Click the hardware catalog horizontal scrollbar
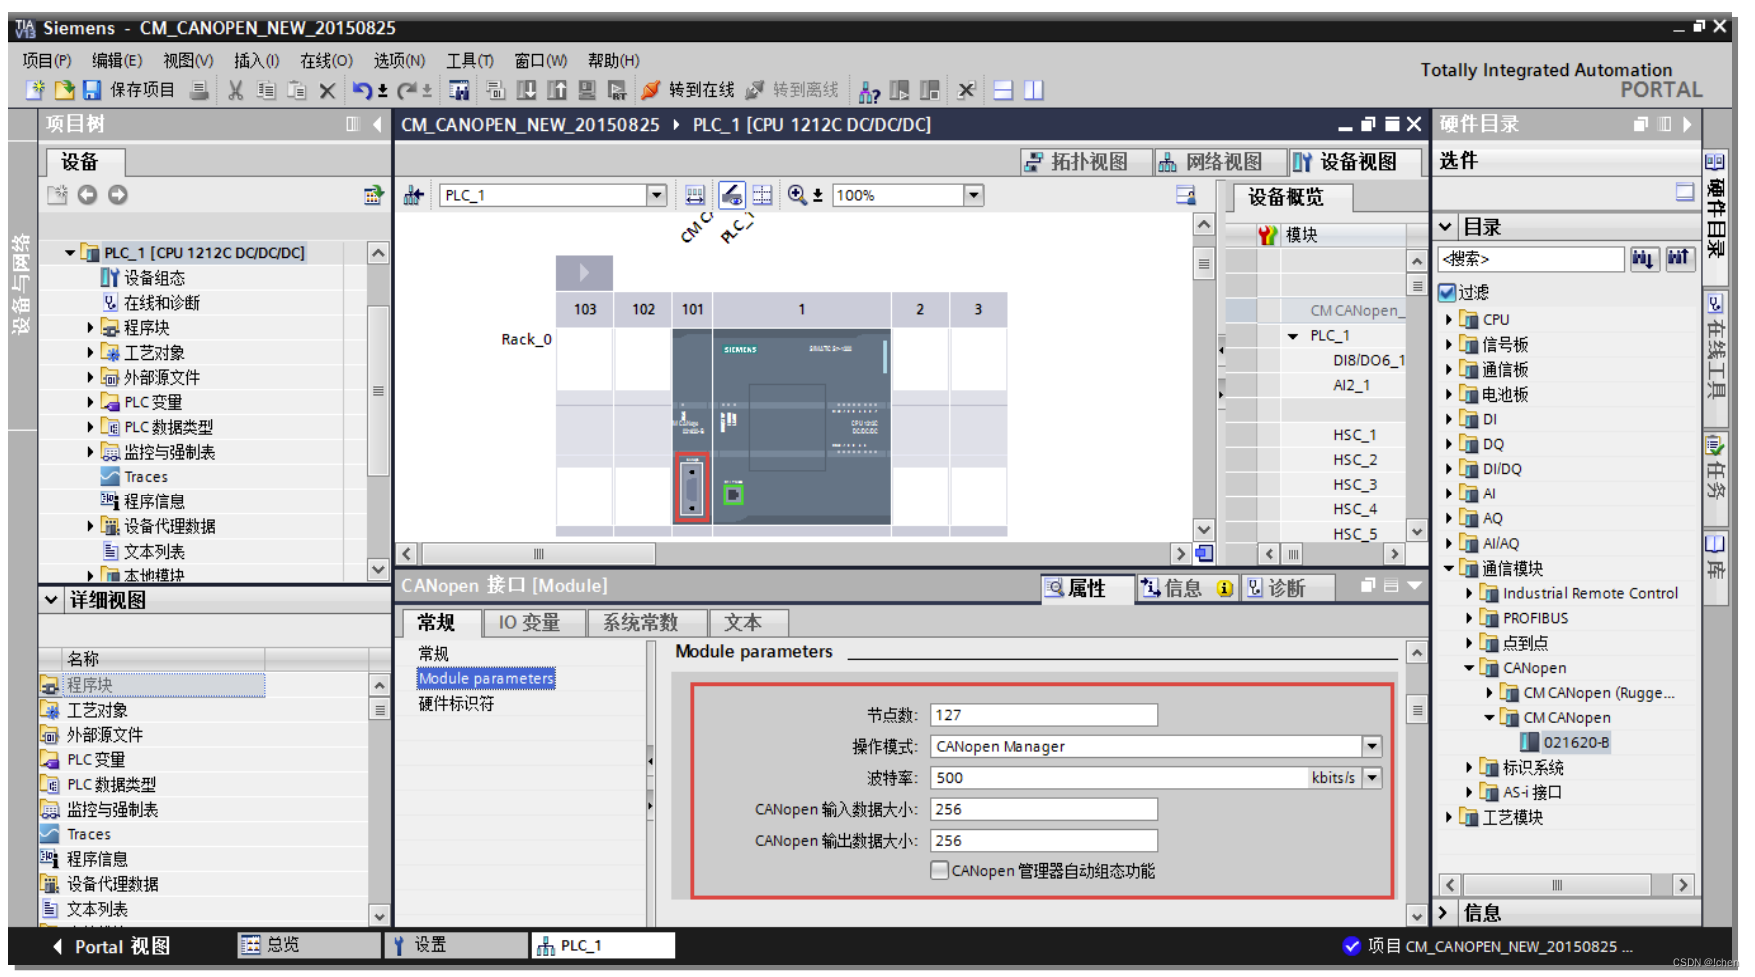This screenshot has width=1755, height=977. (x=1556, y=885)
